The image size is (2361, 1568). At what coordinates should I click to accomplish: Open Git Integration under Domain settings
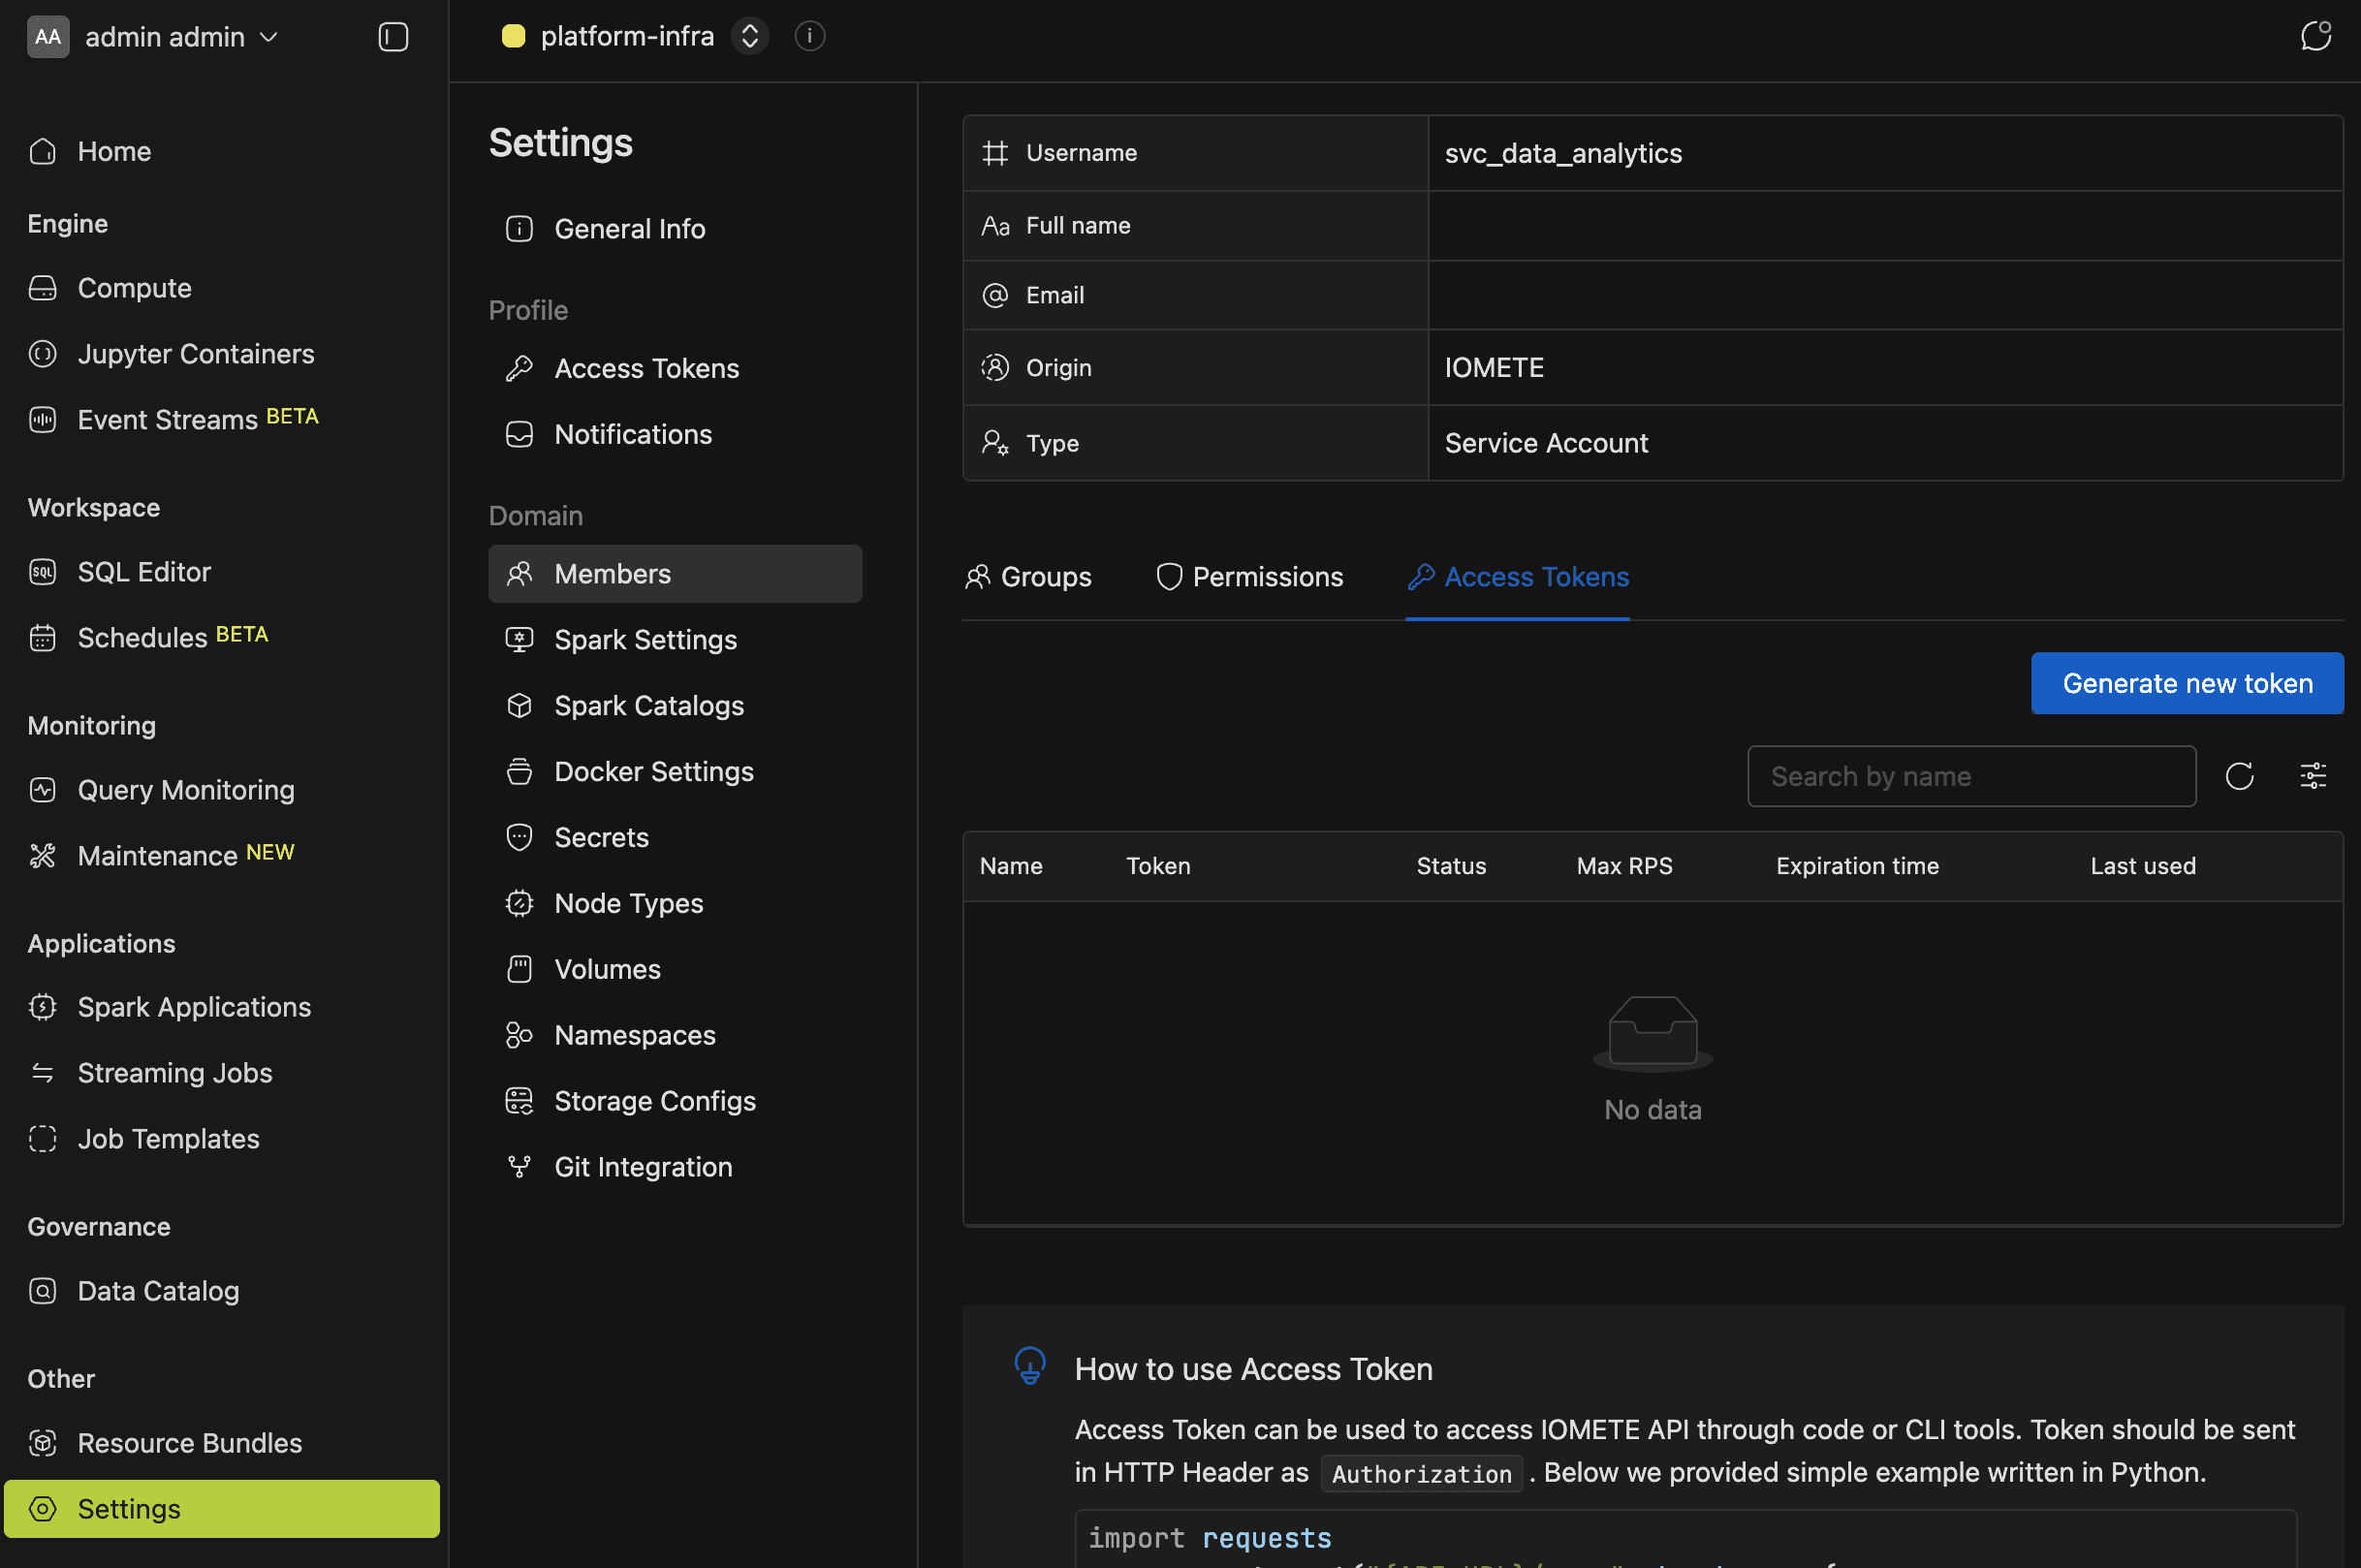[x=642, y=1166]
